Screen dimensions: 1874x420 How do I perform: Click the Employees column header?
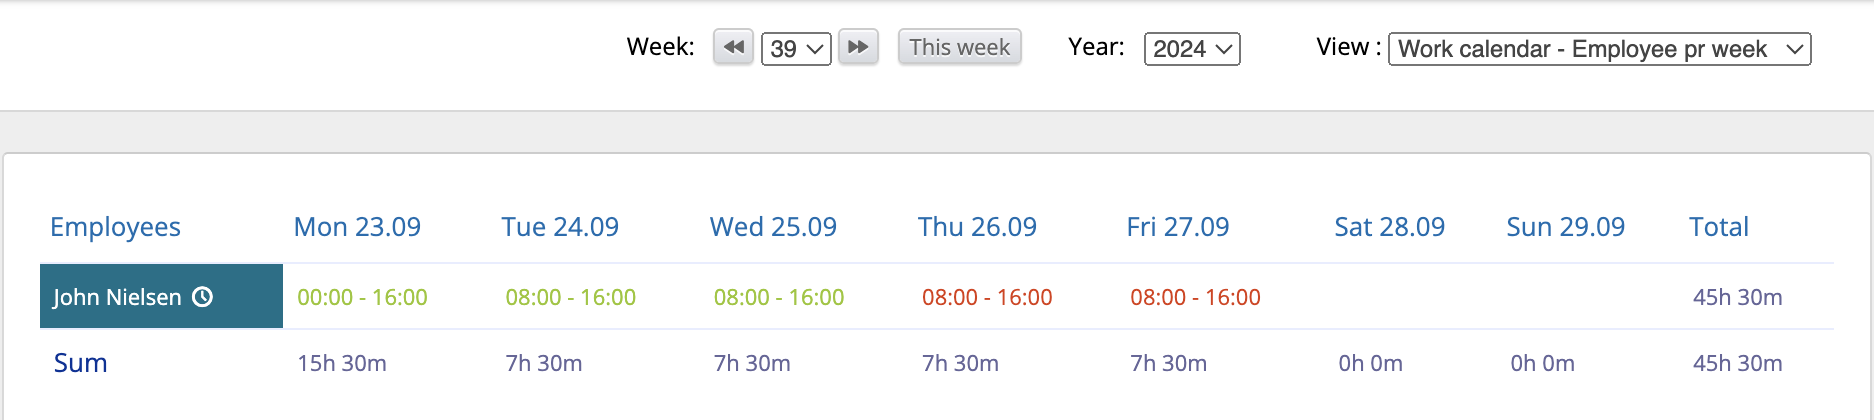pos(115,227)
